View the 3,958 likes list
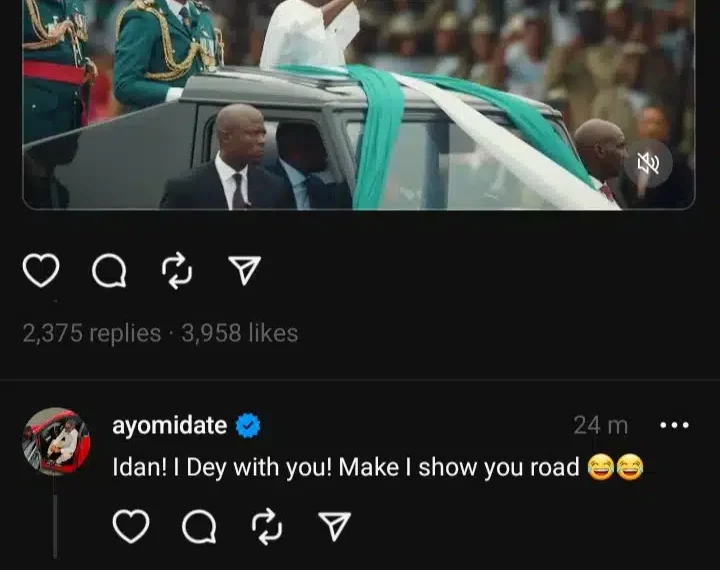Screen dimensions: 720x570 tap(240, 333)
